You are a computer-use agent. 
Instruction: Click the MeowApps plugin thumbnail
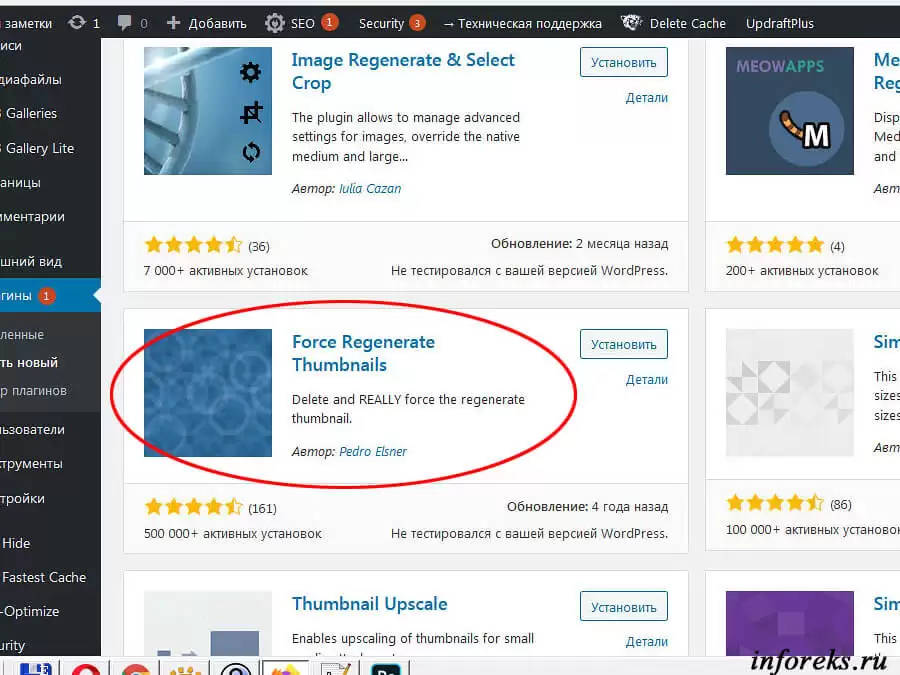(x=789, y=111)
